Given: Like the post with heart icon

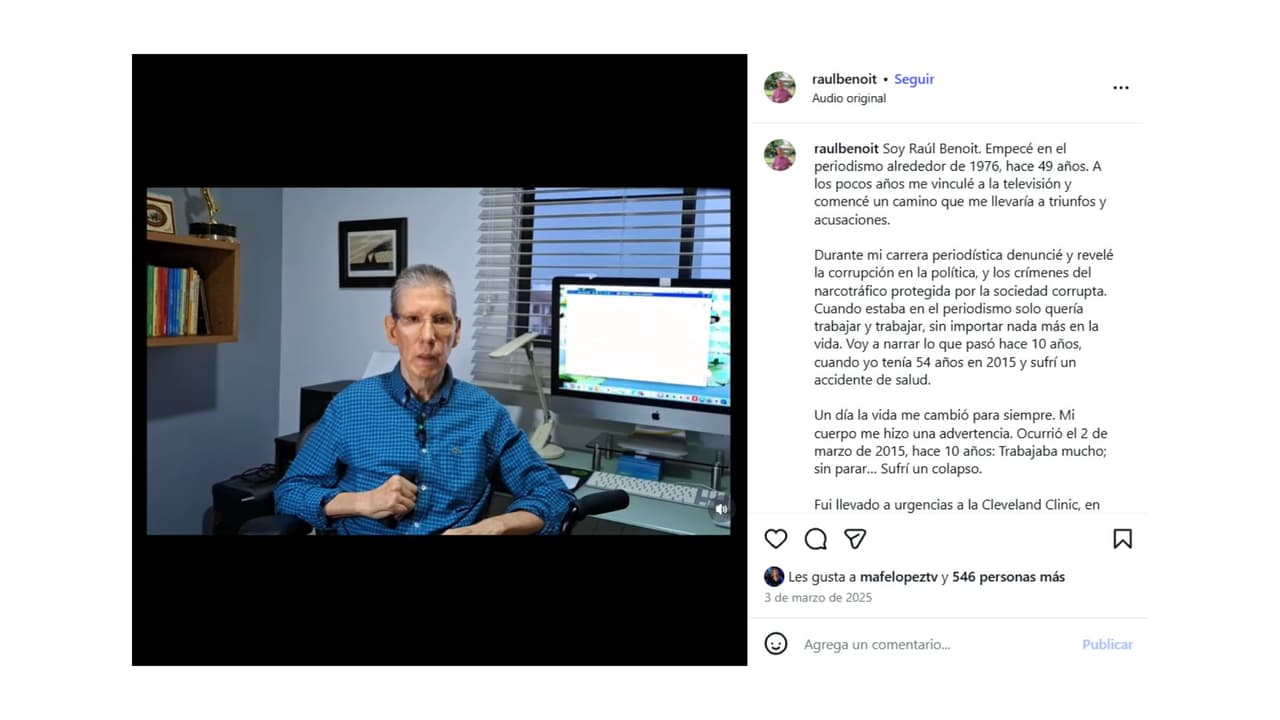Looking at the screenshot, I should pyautogui.click(x=776, y=539).
